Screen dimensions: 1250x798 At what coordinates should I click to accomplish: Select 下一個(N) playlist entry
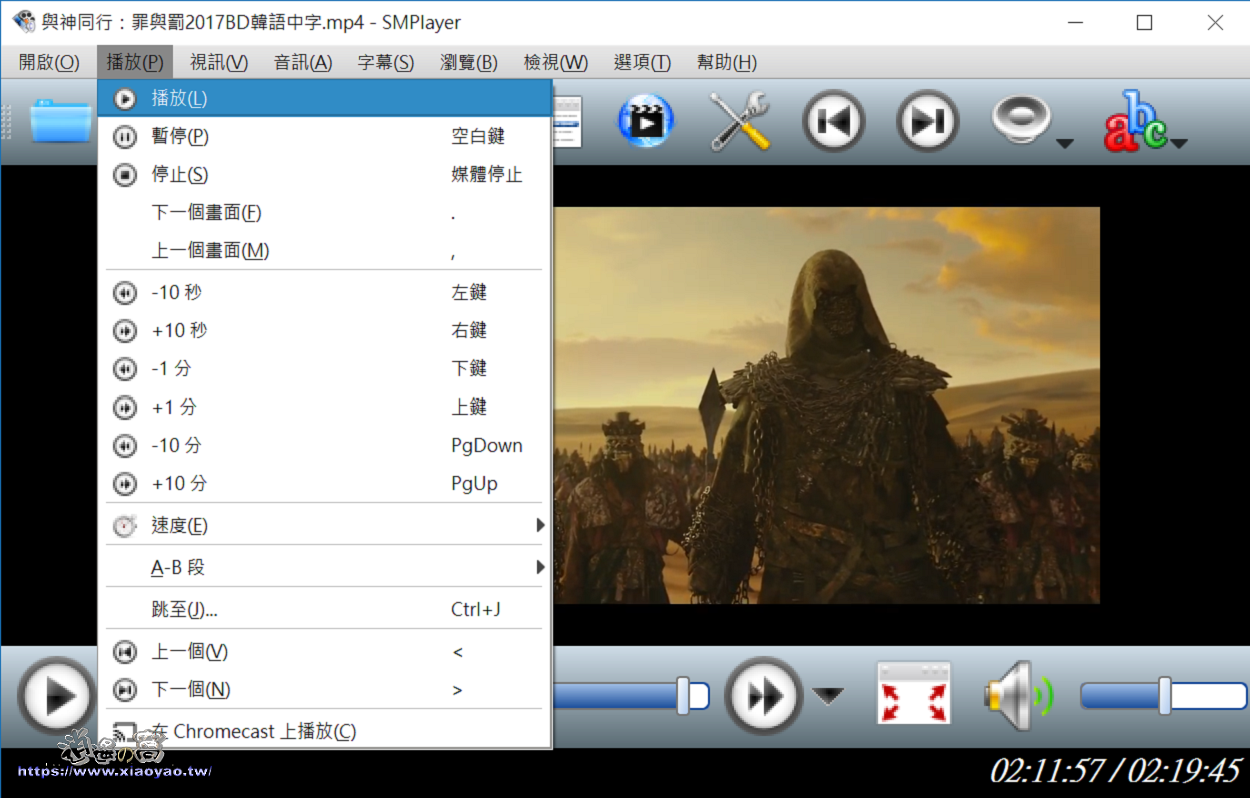tap(325, 689)
